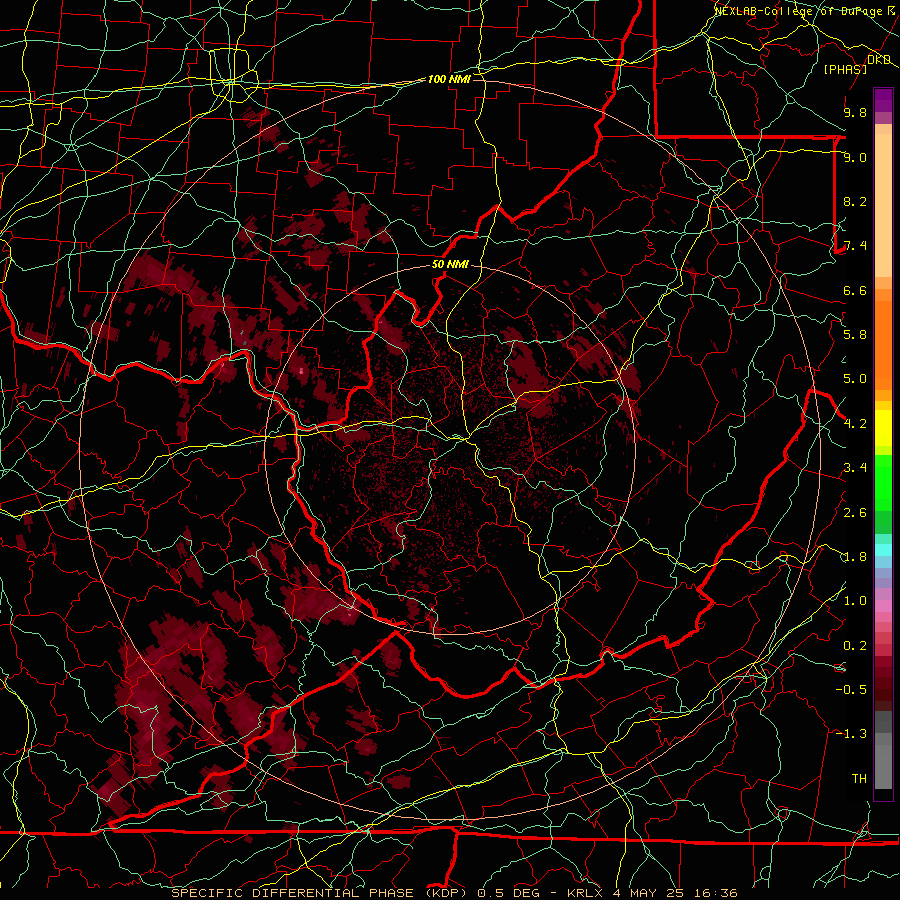Click the 1.8 value on color scale

coord(855,557)
